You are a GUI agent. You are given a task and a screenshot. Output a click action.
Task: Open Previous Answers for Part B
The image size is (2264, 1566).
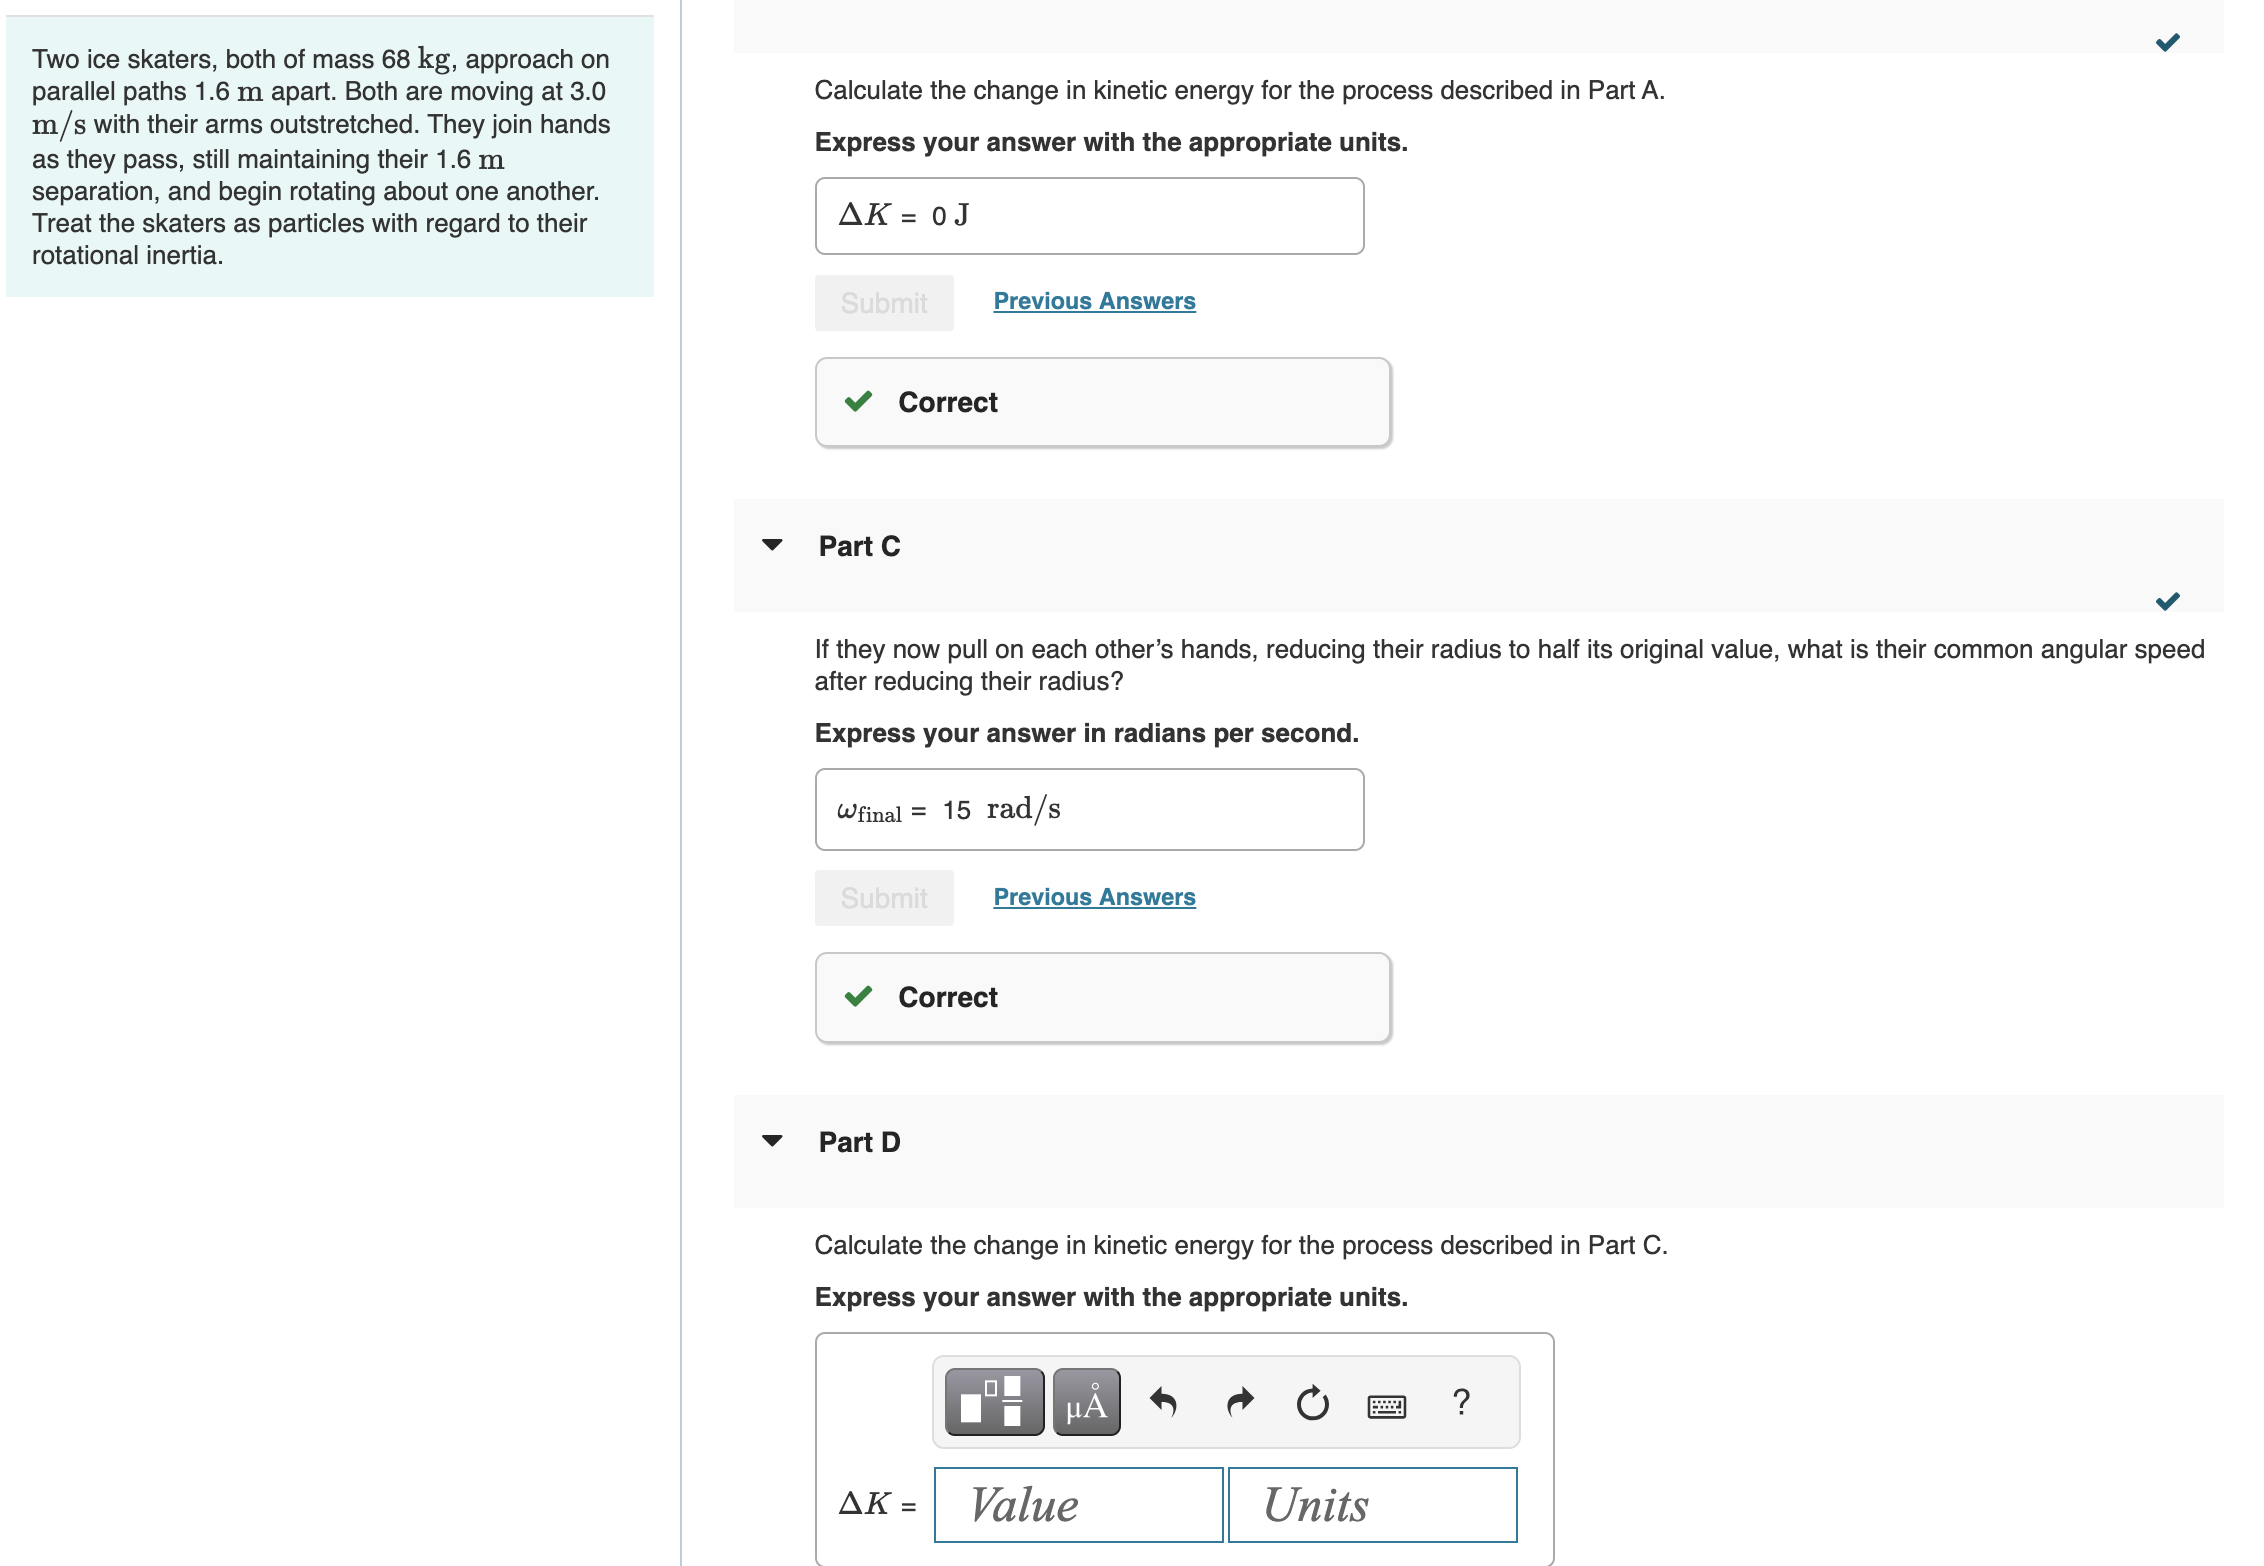pyautogui.click(x=1093, y=300)
